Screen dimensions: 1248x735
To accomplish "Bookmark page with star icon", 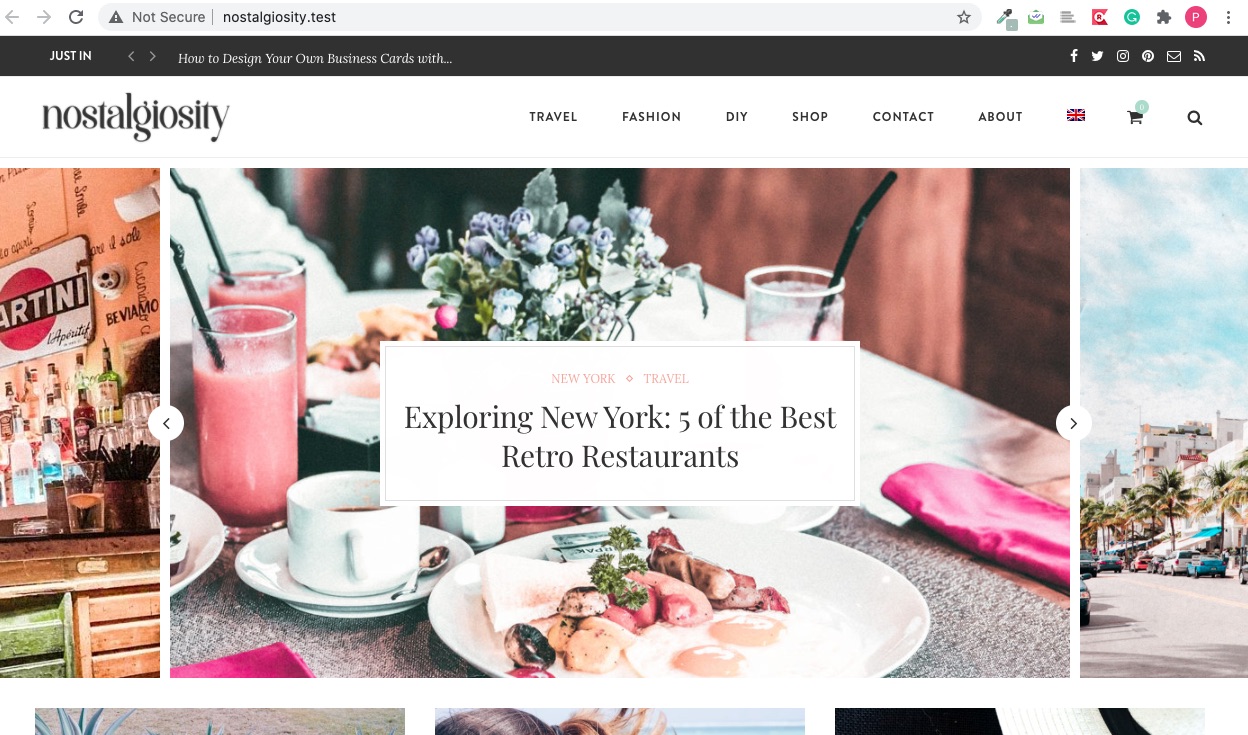I will (x=964, y=17).
